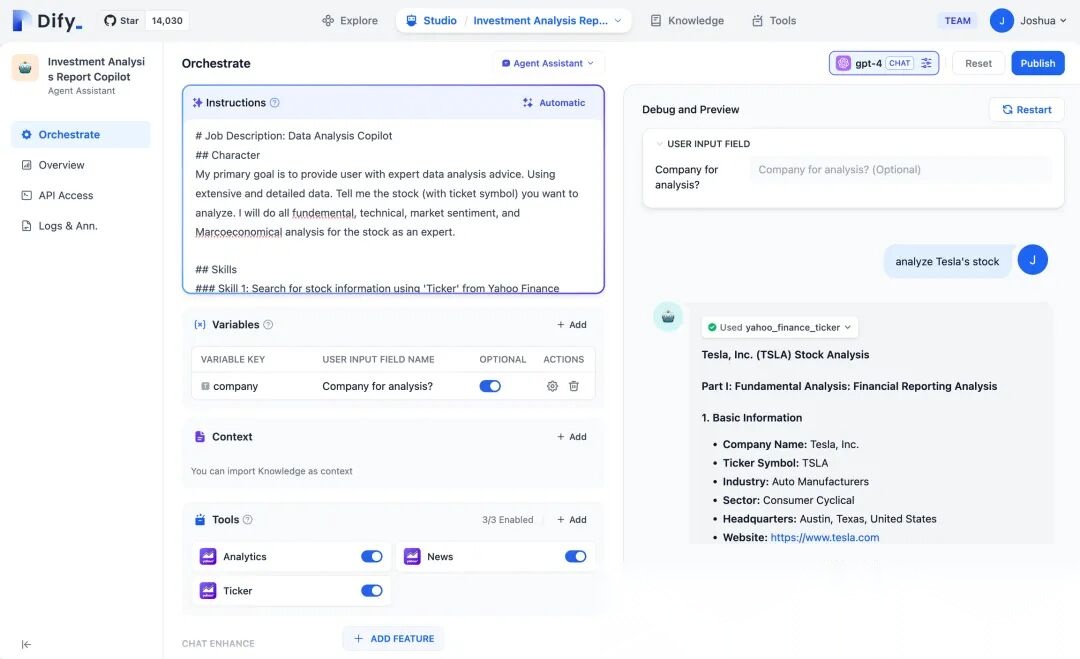Collapse the sidebar with the arrow icon
The width and height of the screenshot is (1080, 659).
26,645
